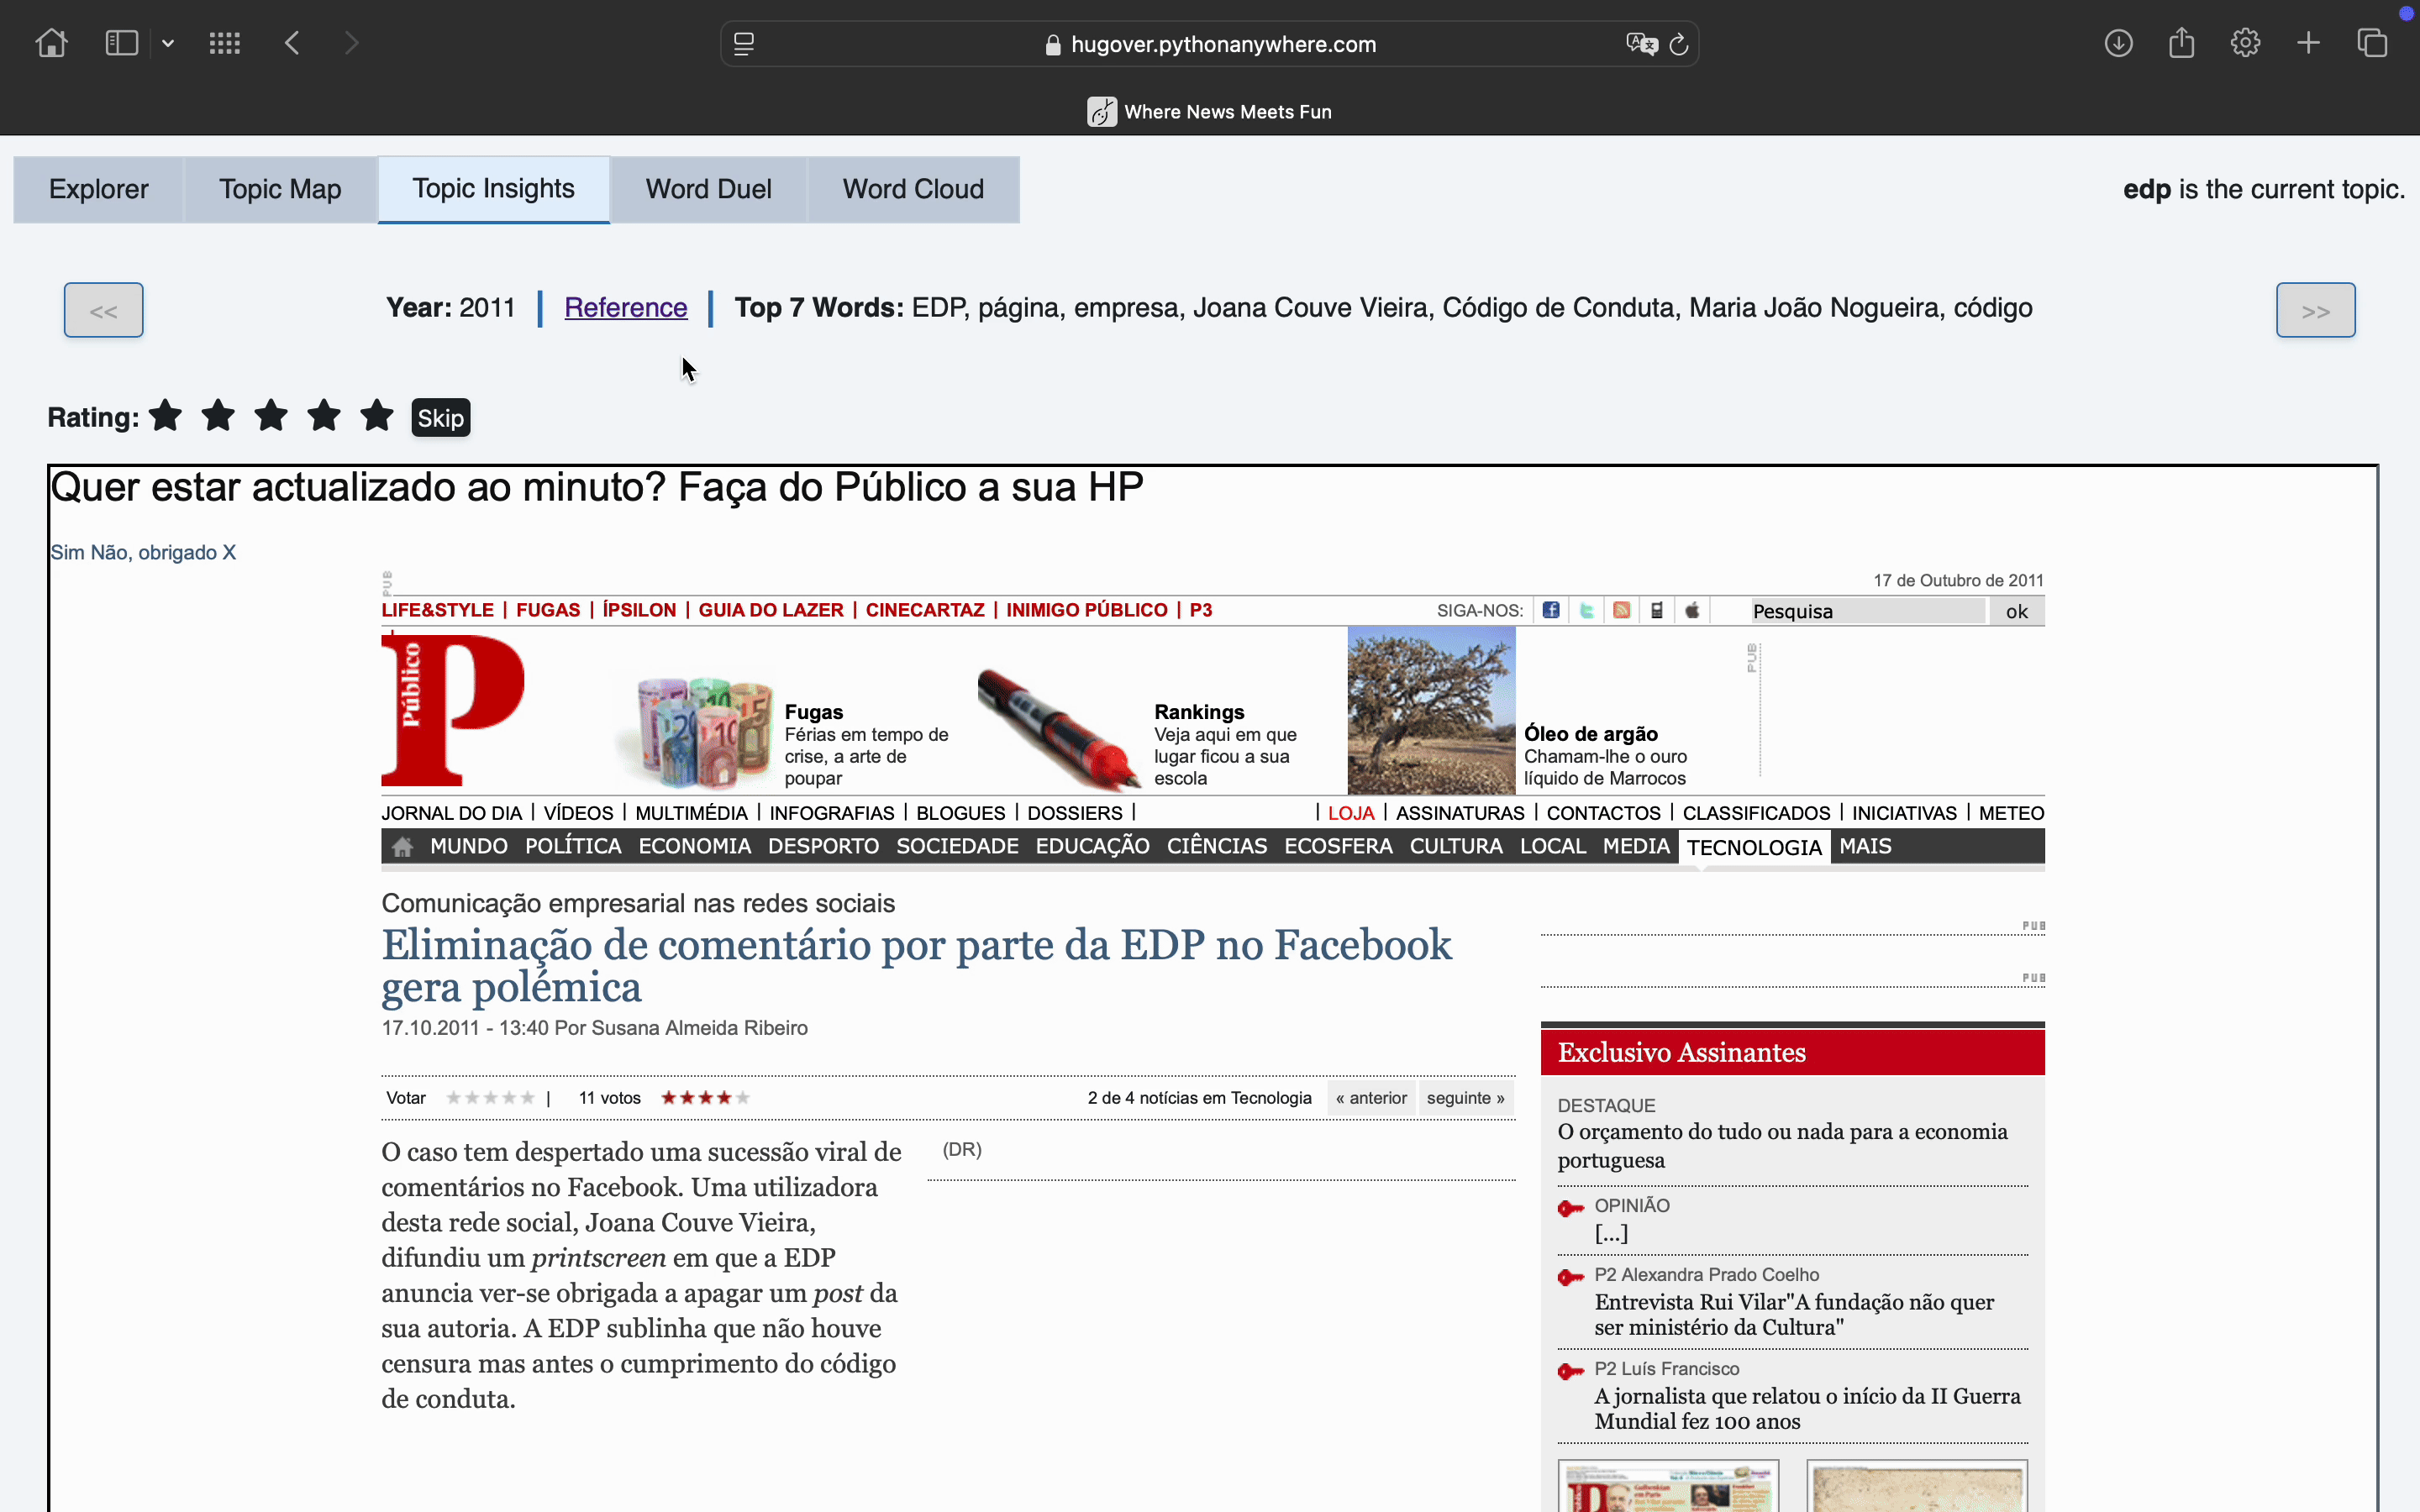Open the CLASSIFICADOS link

[x=1756, y=813]
